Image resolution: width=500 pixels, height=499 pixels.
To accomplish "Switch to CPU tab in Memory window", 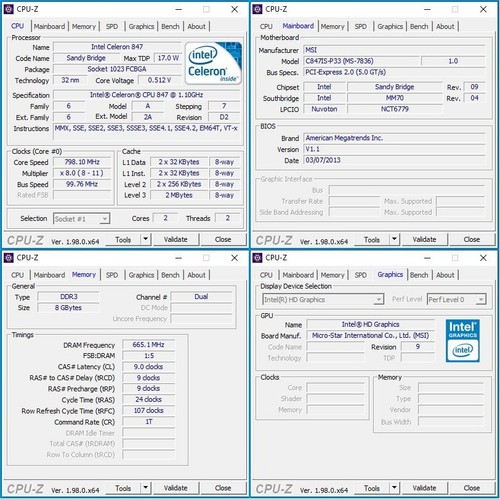I will (17, 275).
